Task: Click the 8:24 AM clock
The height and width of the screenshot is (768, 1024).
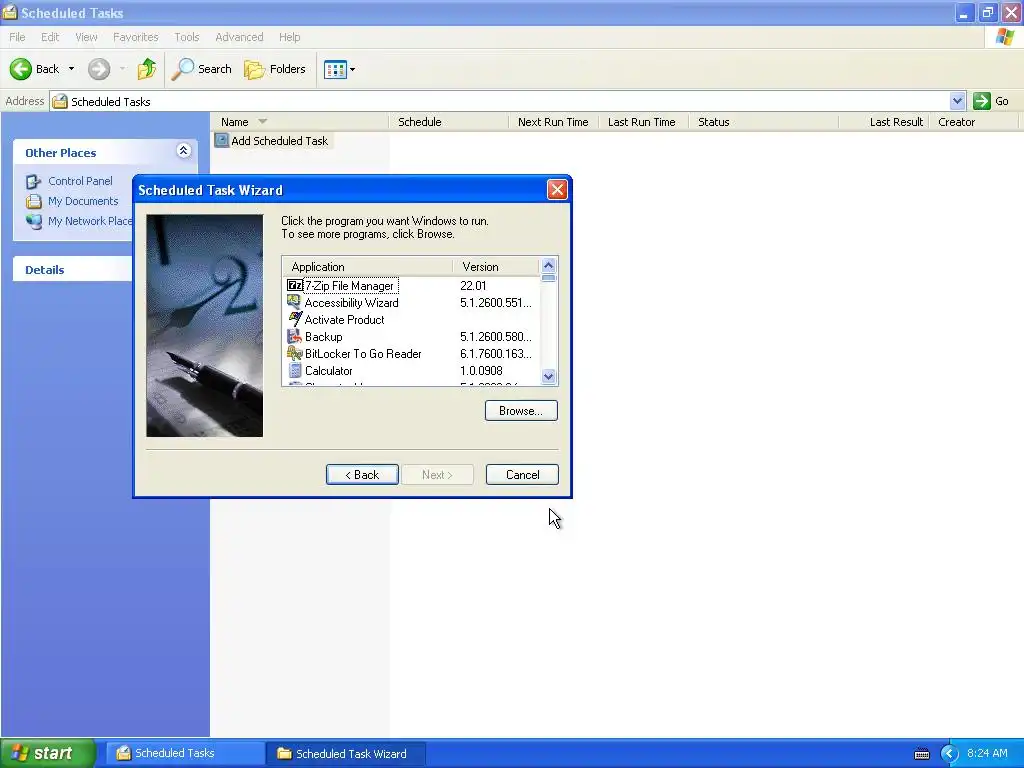Action: pyautogui.click(x=987, y=753)
